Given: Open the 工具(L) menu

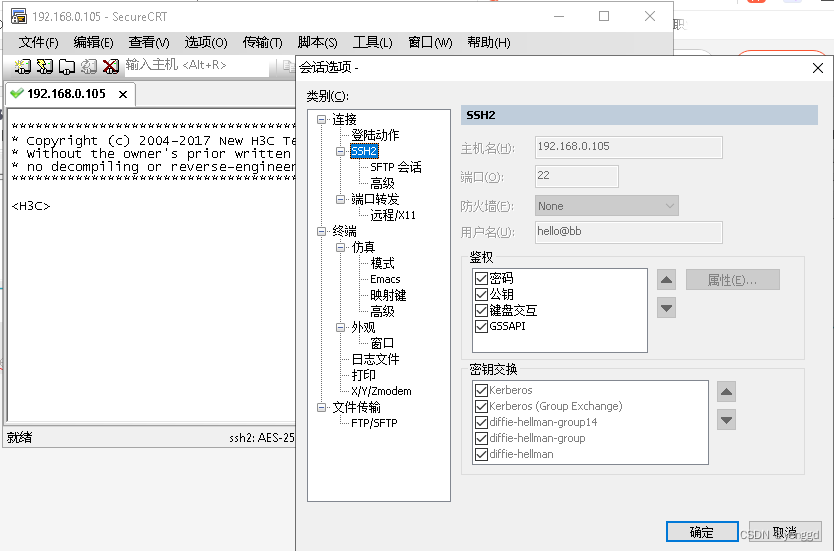Looking at the screenshot, I should [x=373, y=43].
